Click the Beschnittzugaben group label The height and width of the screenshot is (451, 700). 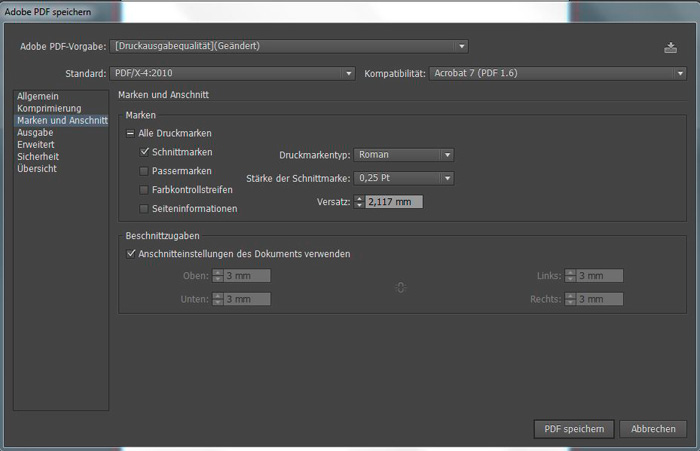[162, 235]
